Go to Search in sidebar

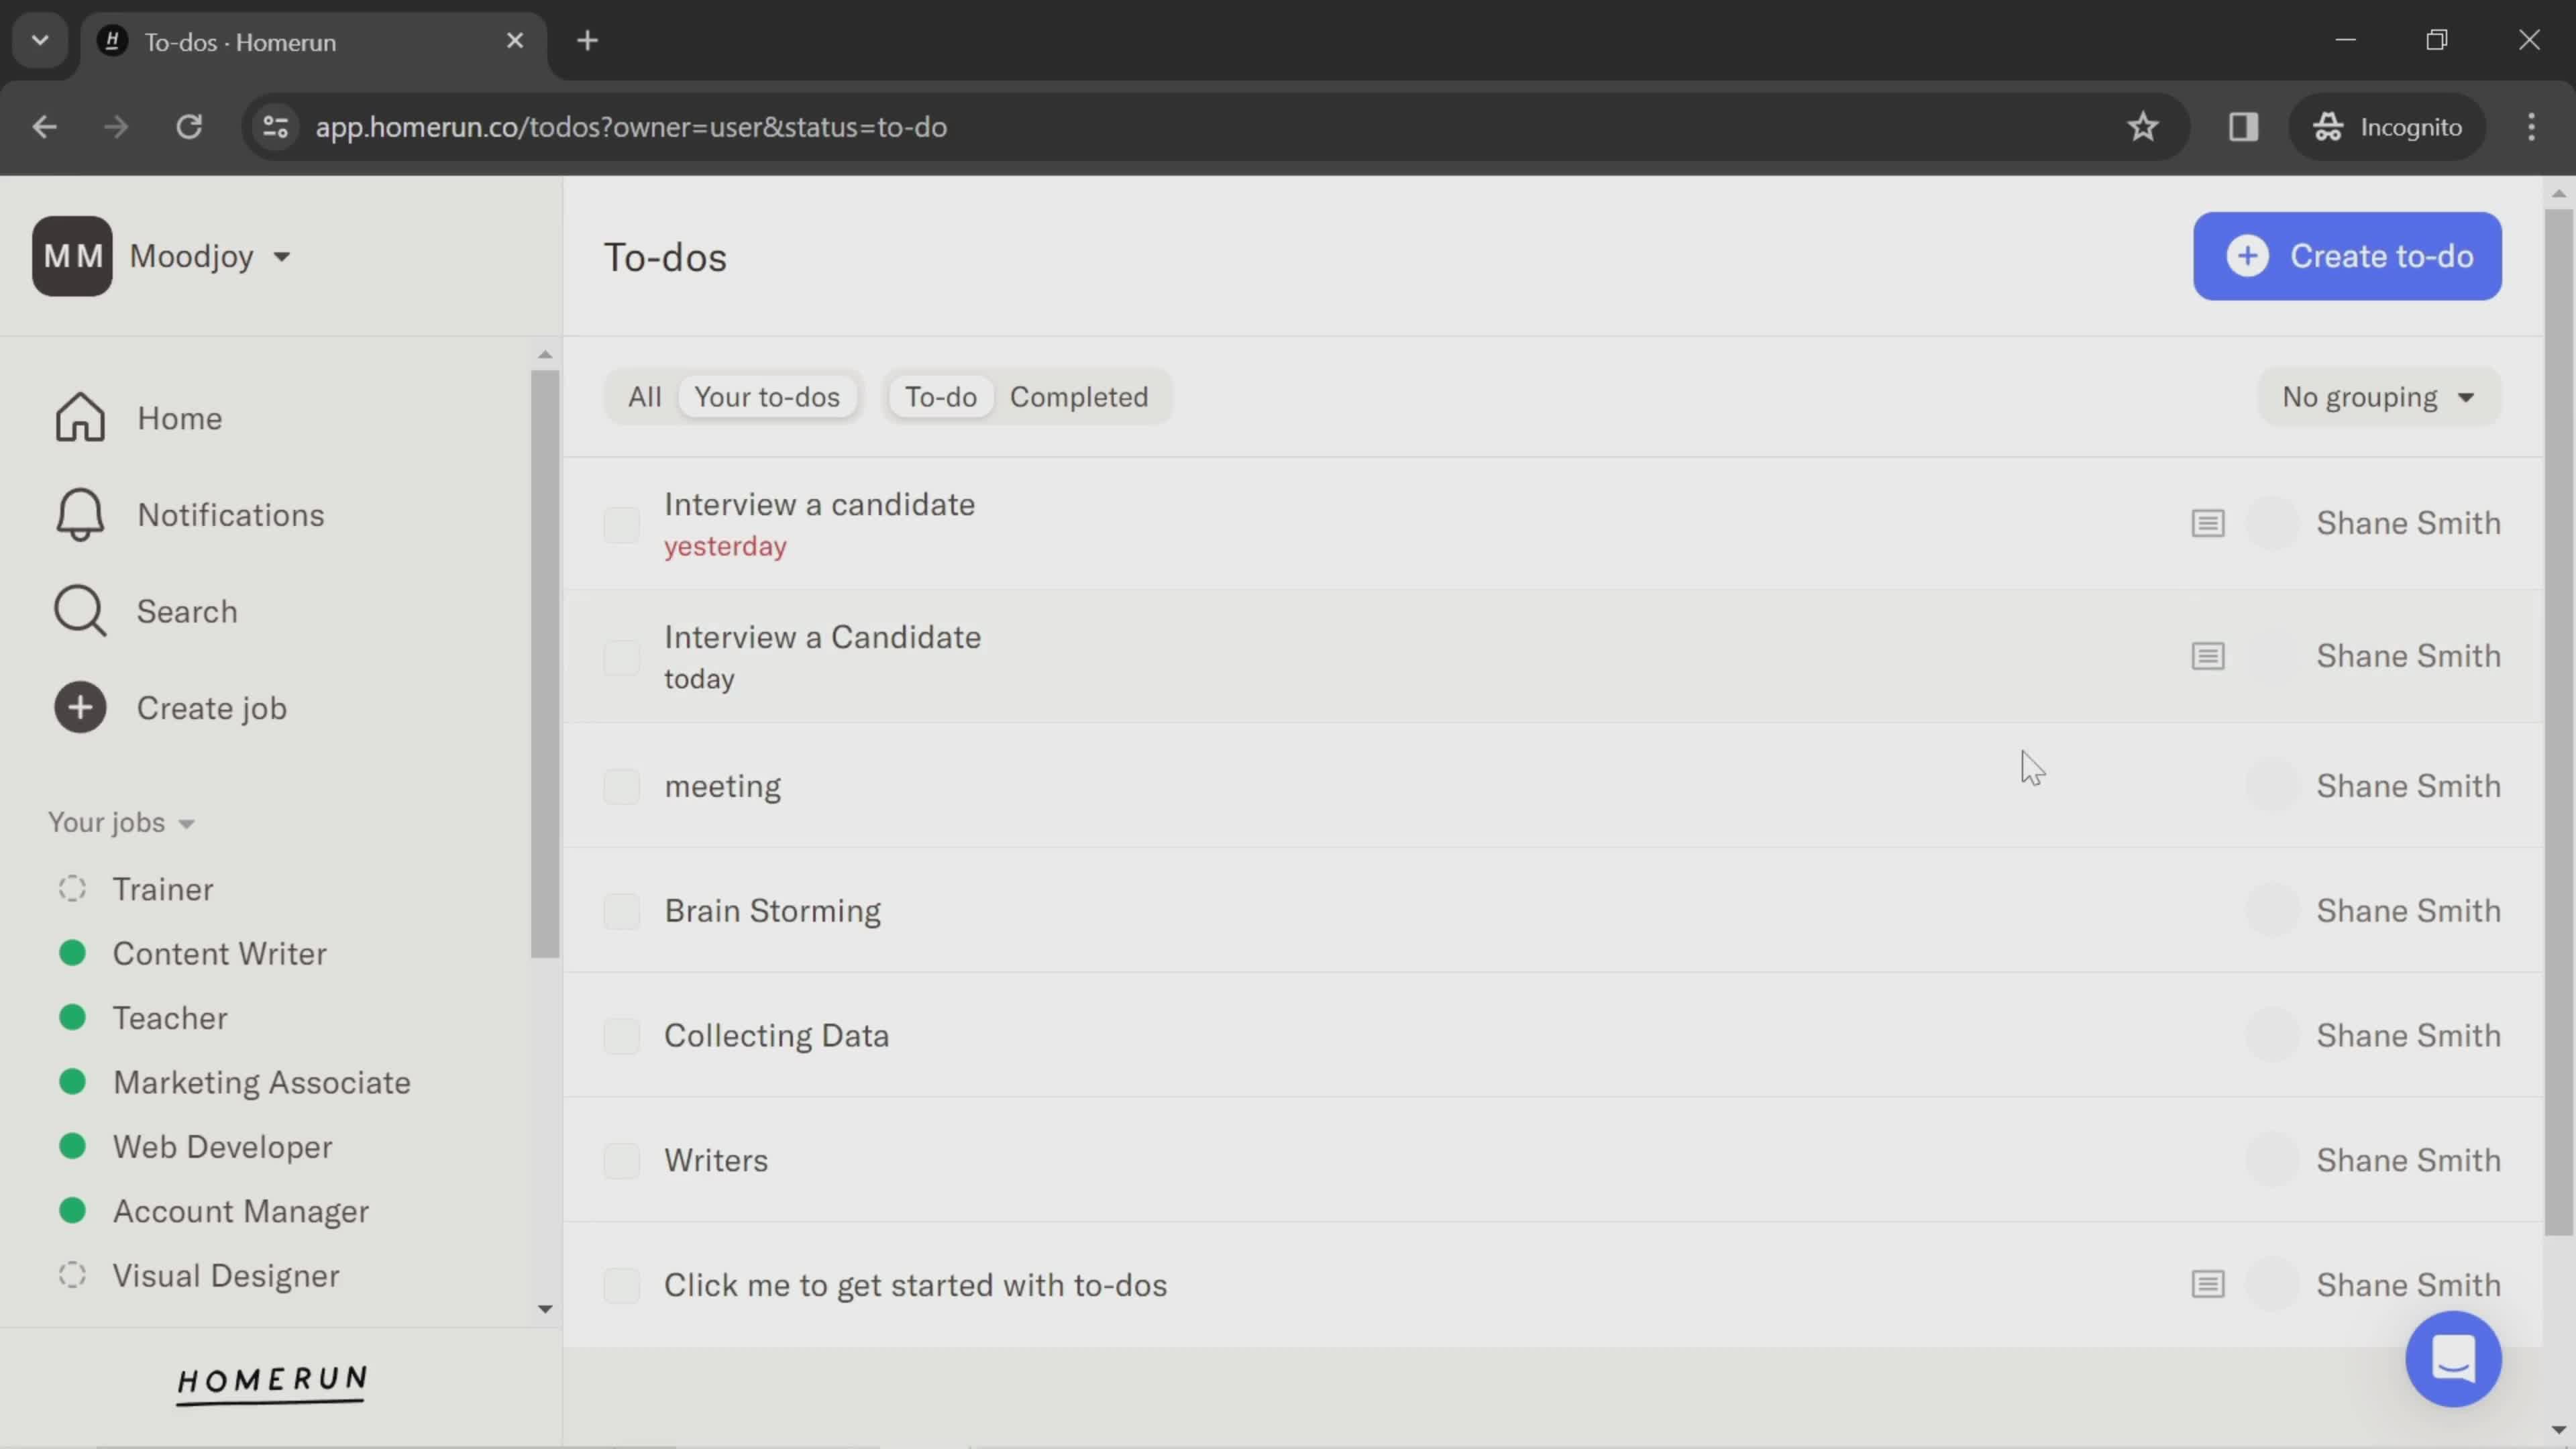coord(187,611)
